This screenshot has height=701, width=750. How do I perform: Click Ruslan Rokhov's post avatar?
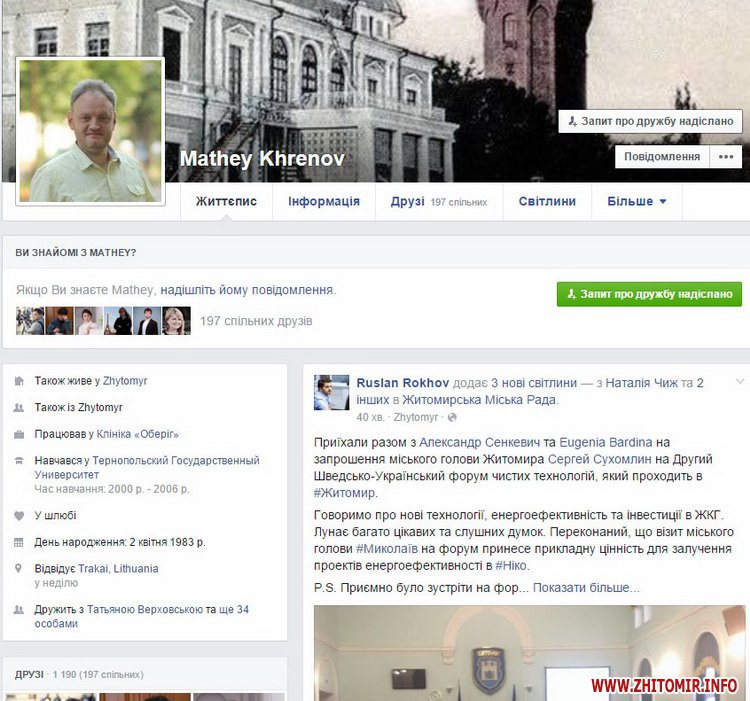click(x=332, y=392)
